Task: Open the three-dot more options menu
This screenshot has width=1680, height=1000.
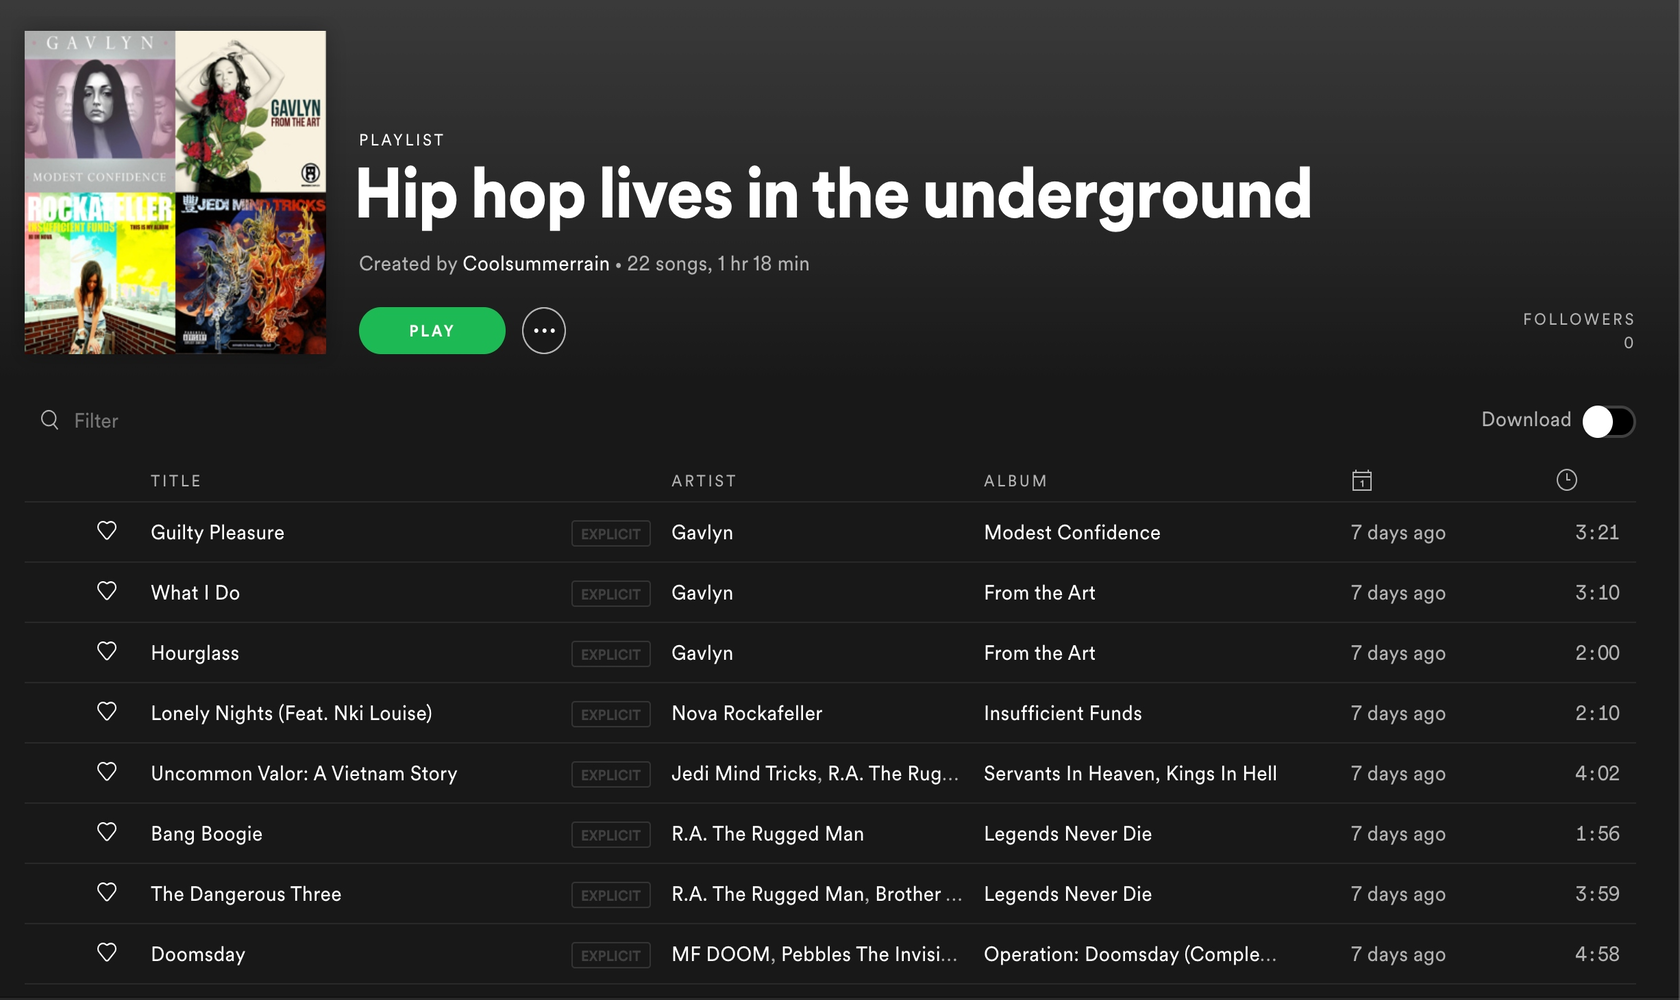Action: (x=543, y=331)
